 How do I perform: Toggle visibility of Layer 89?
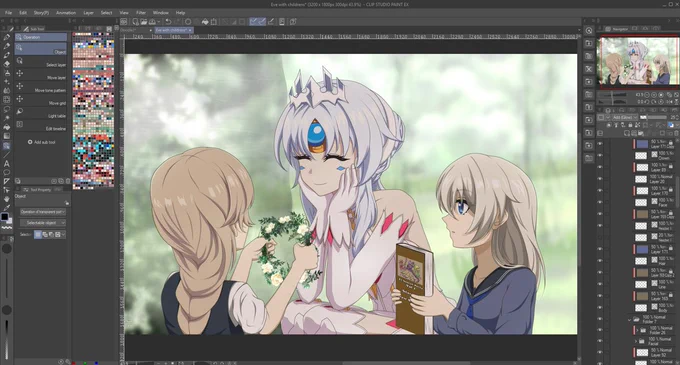(x=600, y=167)
